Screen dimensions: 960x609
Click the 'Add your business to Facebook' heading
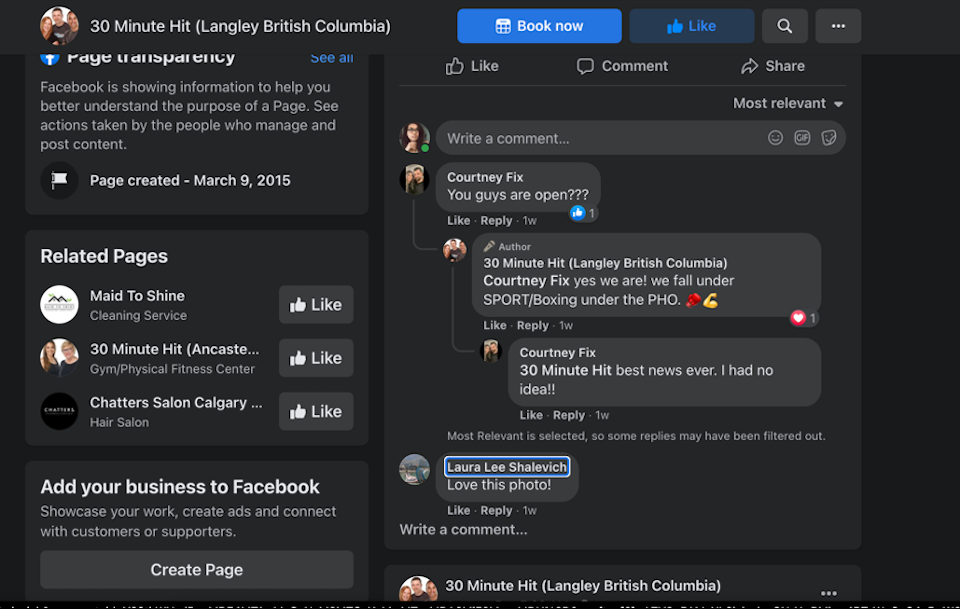tap(180, 487)
